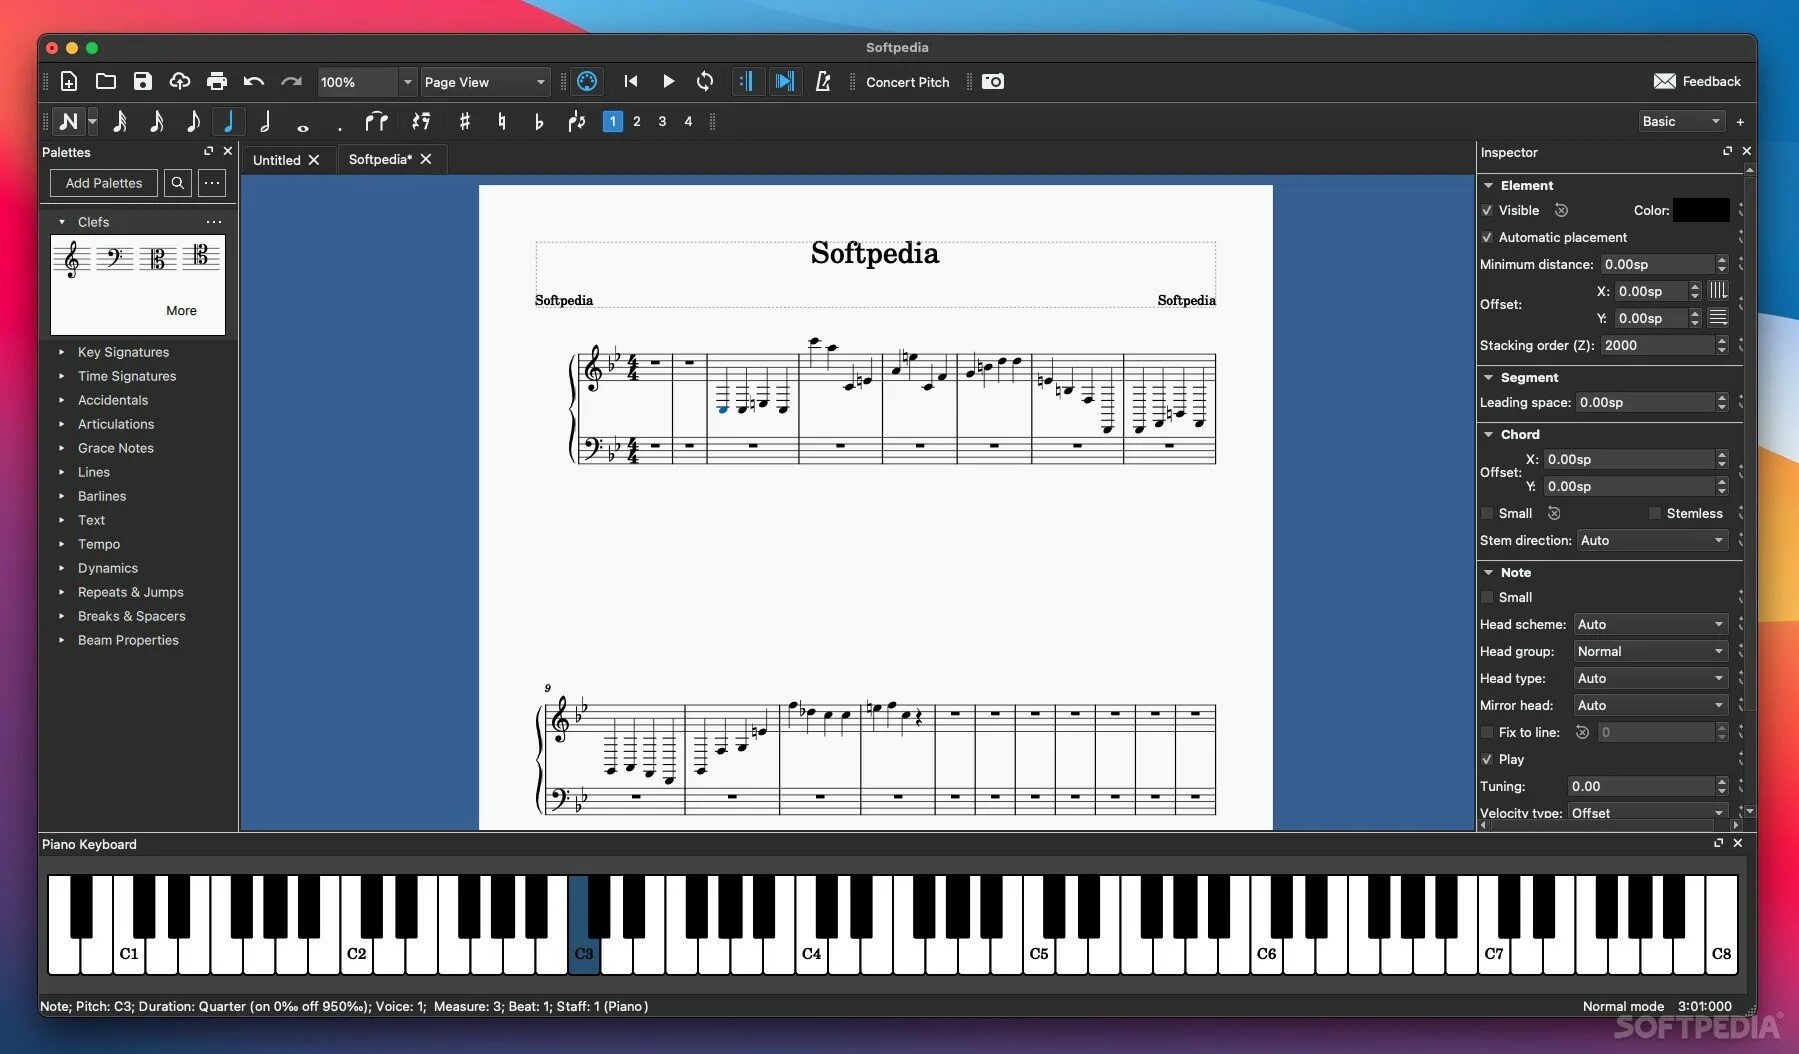Toggle Automatic placement checkbox
The height and width of the screenshot is (1054, 1799).
click(1487, 238)
